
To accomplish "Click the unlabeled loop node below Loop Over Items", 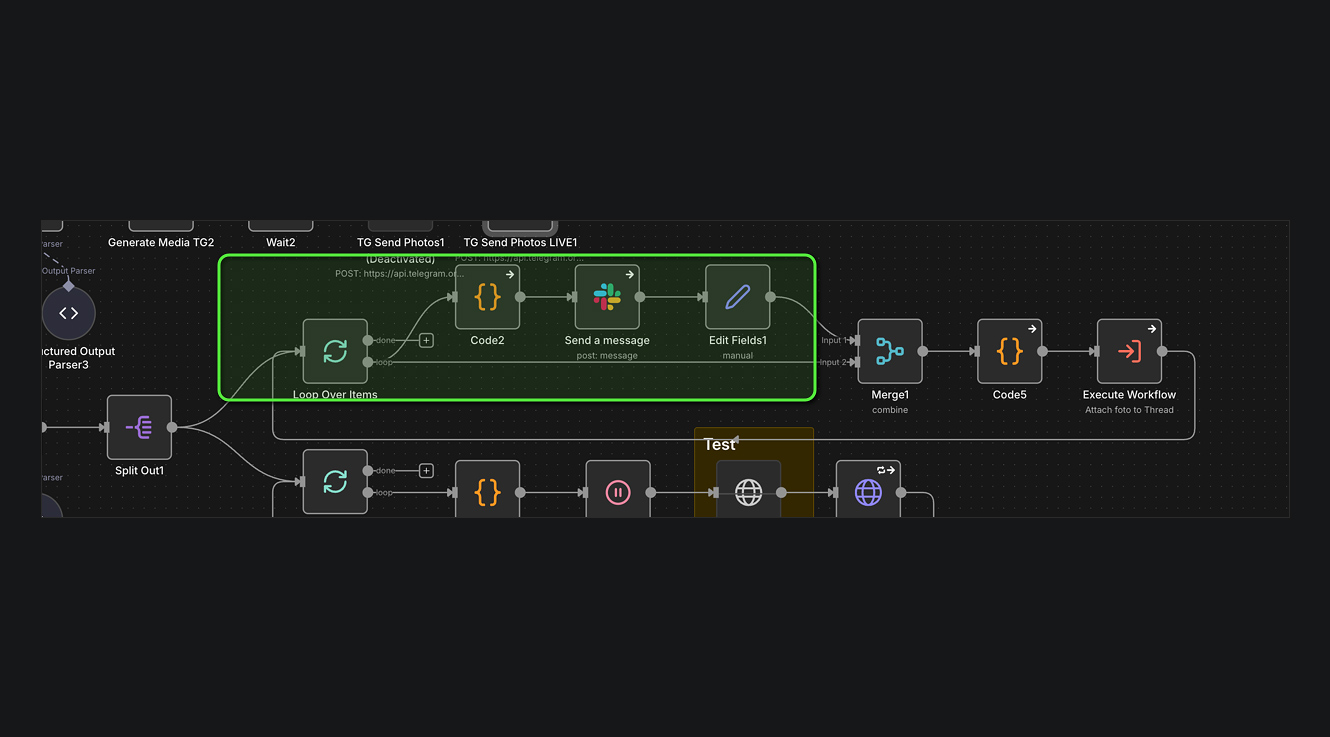I will pyautogui.click(x=335, y=482).
